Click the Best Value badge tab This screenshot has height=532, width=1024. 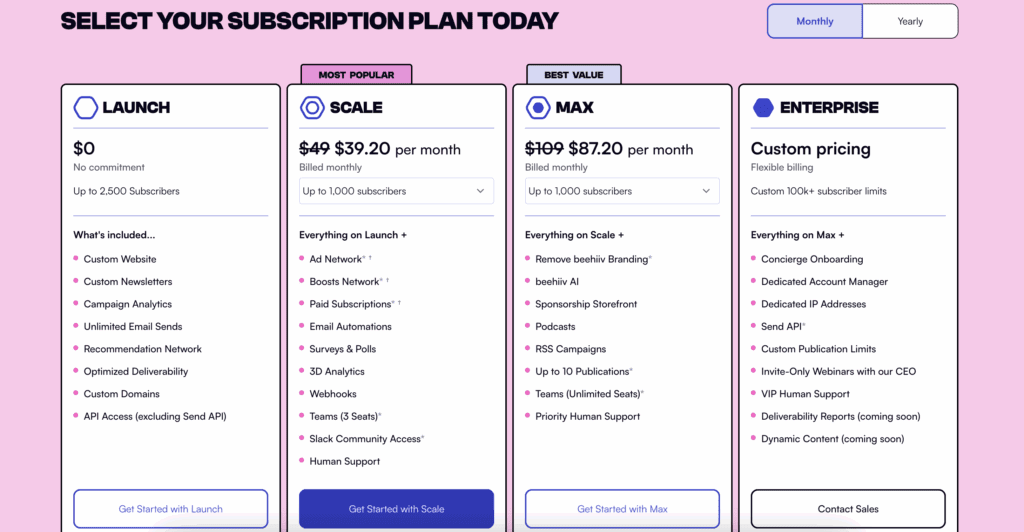tap(574, 74)
